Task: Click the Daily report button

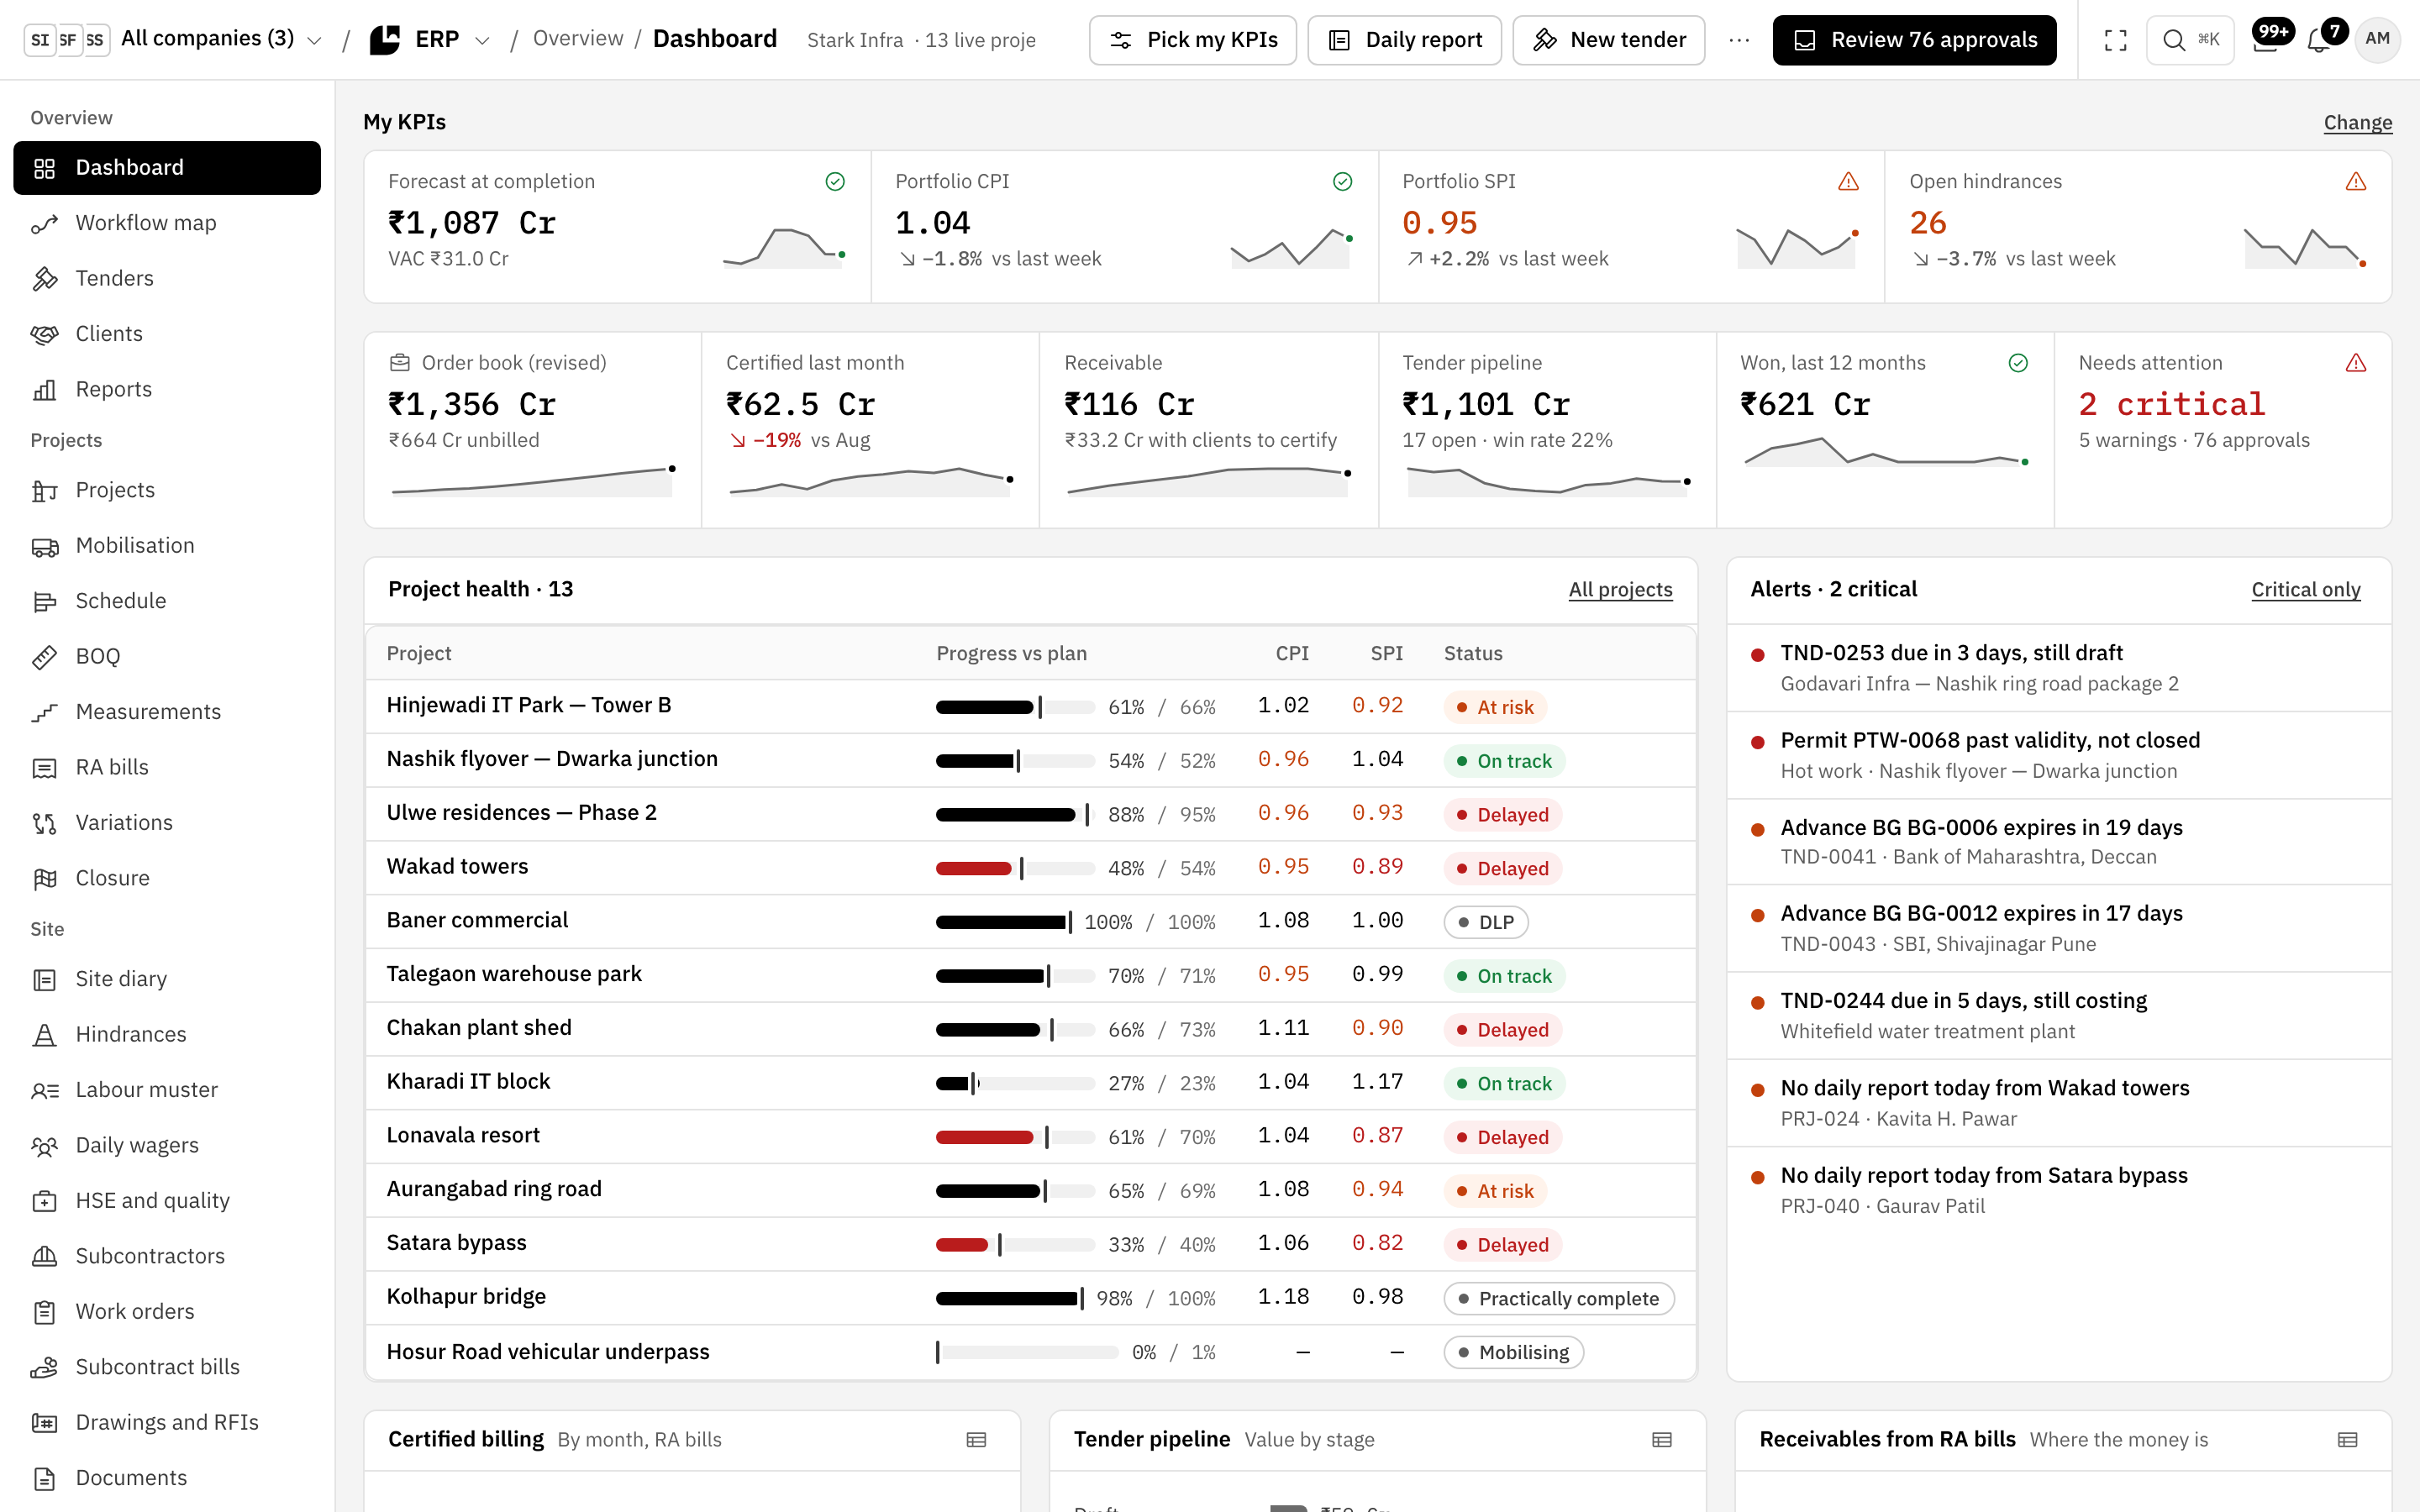Action: tap(1404, 40)
